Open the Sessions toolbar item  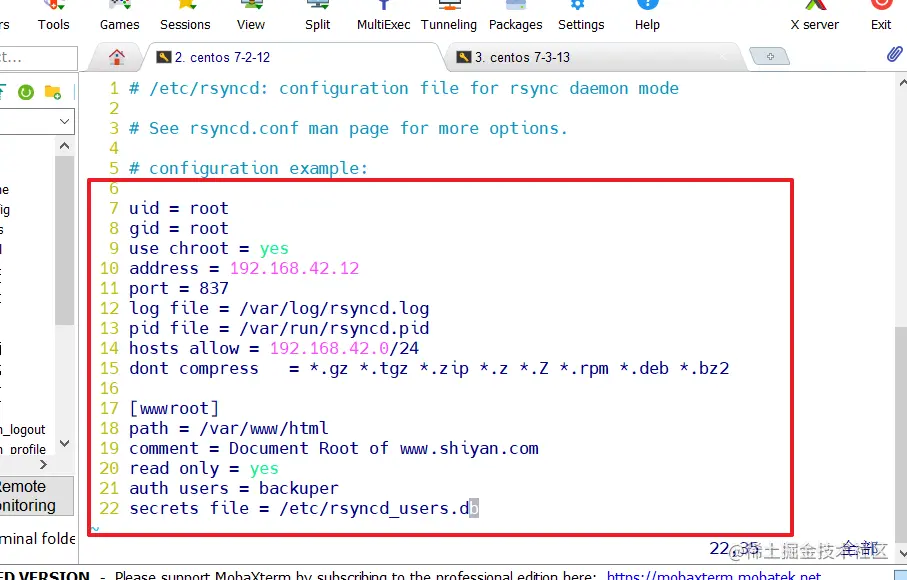185,16
